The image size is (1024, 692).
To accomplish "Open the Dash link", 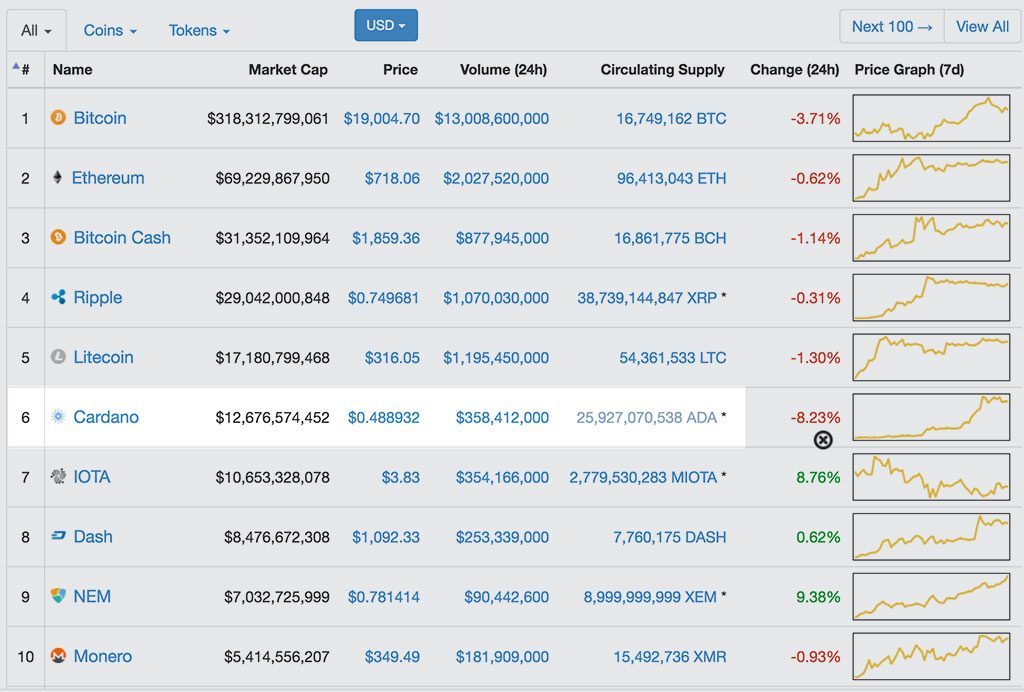I will [x=93, y=536].
